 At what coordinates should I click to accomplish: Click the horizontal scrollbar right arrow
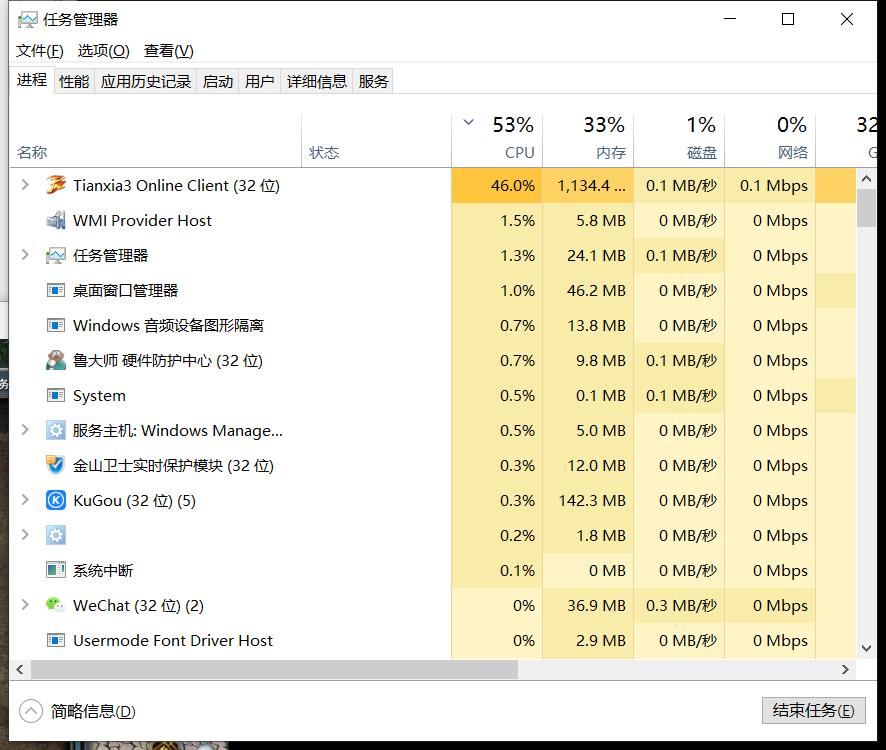coord(845,669)
